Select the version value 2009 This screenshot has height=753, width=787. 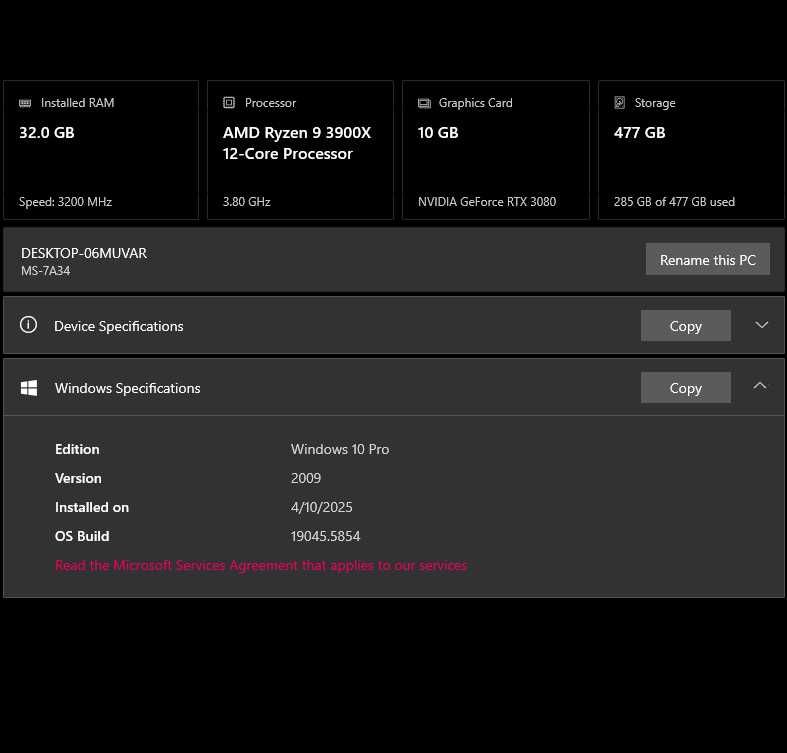pyautogui.click(x=306, y=478)
